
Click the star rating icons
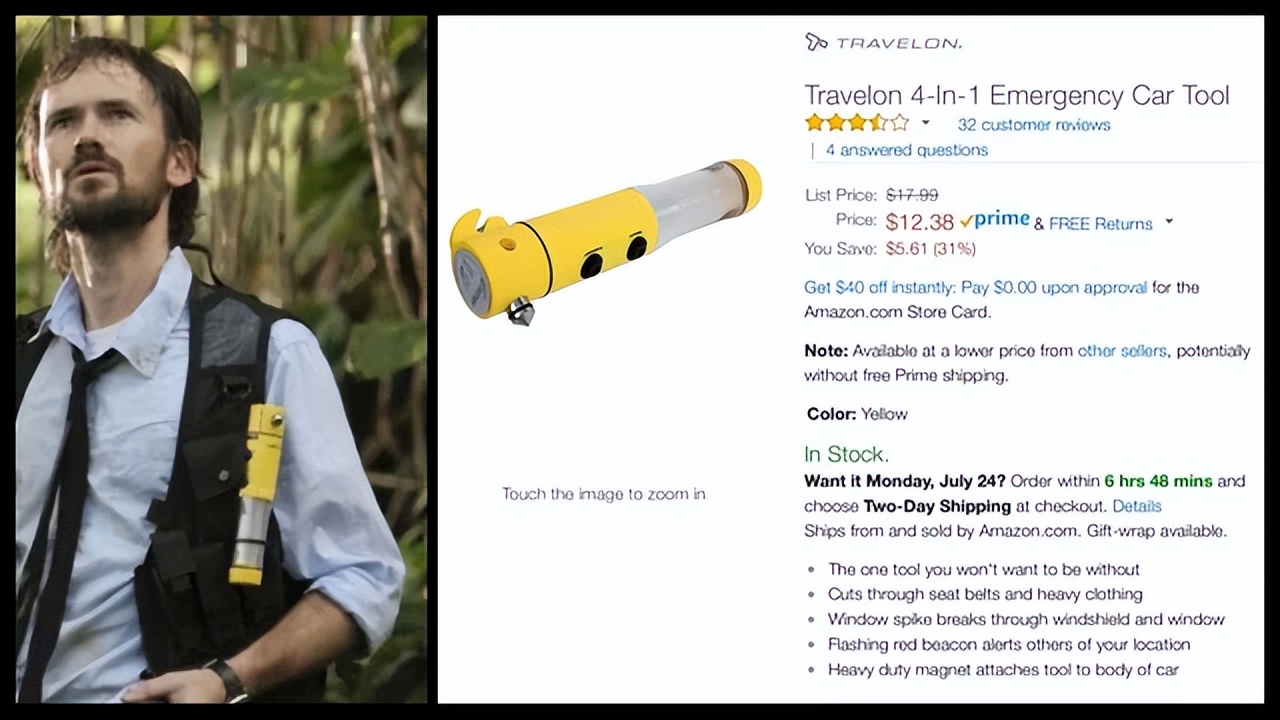857,124
